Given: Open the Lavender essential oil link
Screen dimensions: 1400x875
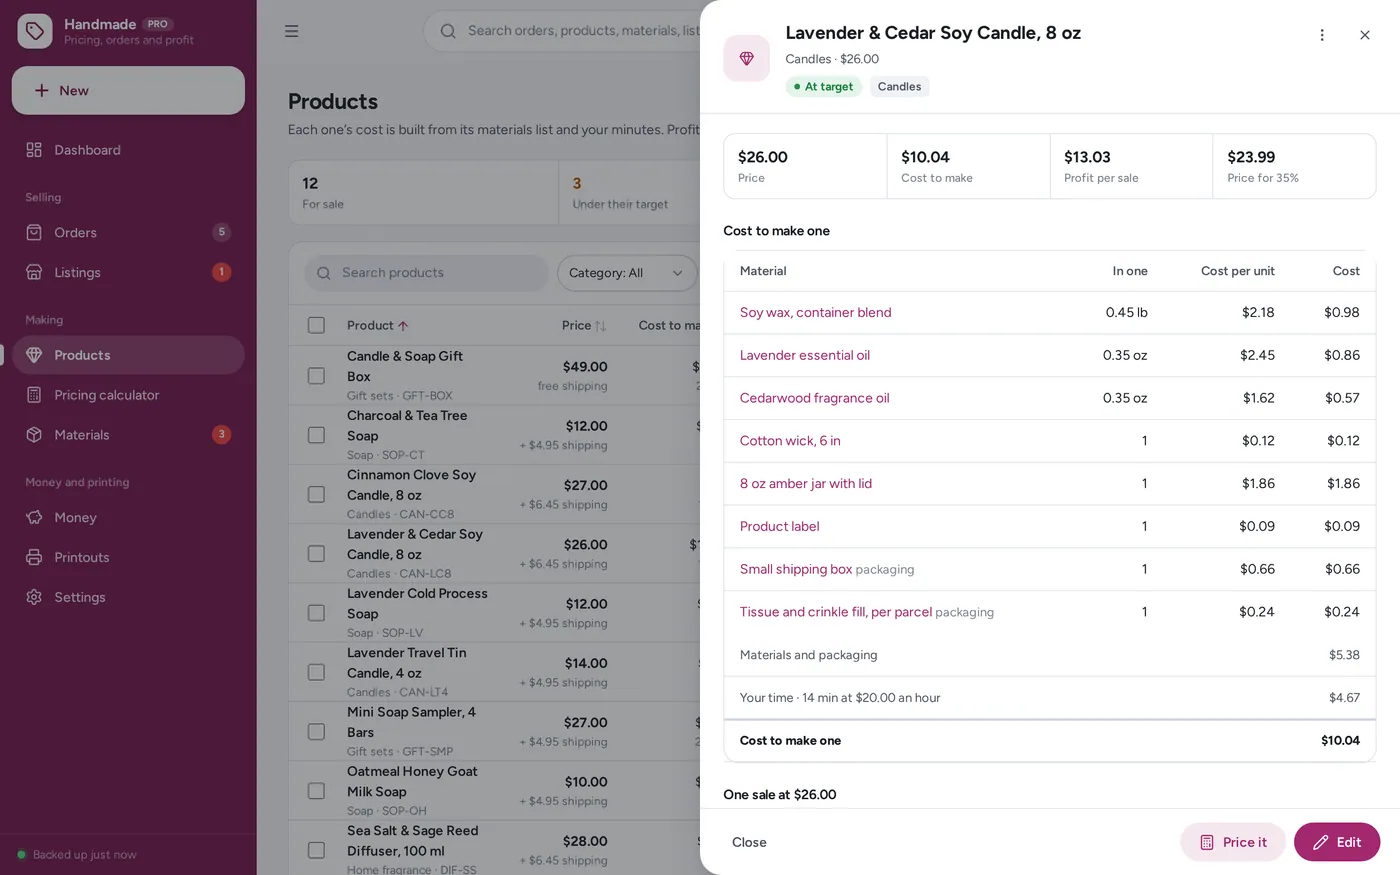Looking at the screenshot, I should click(x=805, y=355).
